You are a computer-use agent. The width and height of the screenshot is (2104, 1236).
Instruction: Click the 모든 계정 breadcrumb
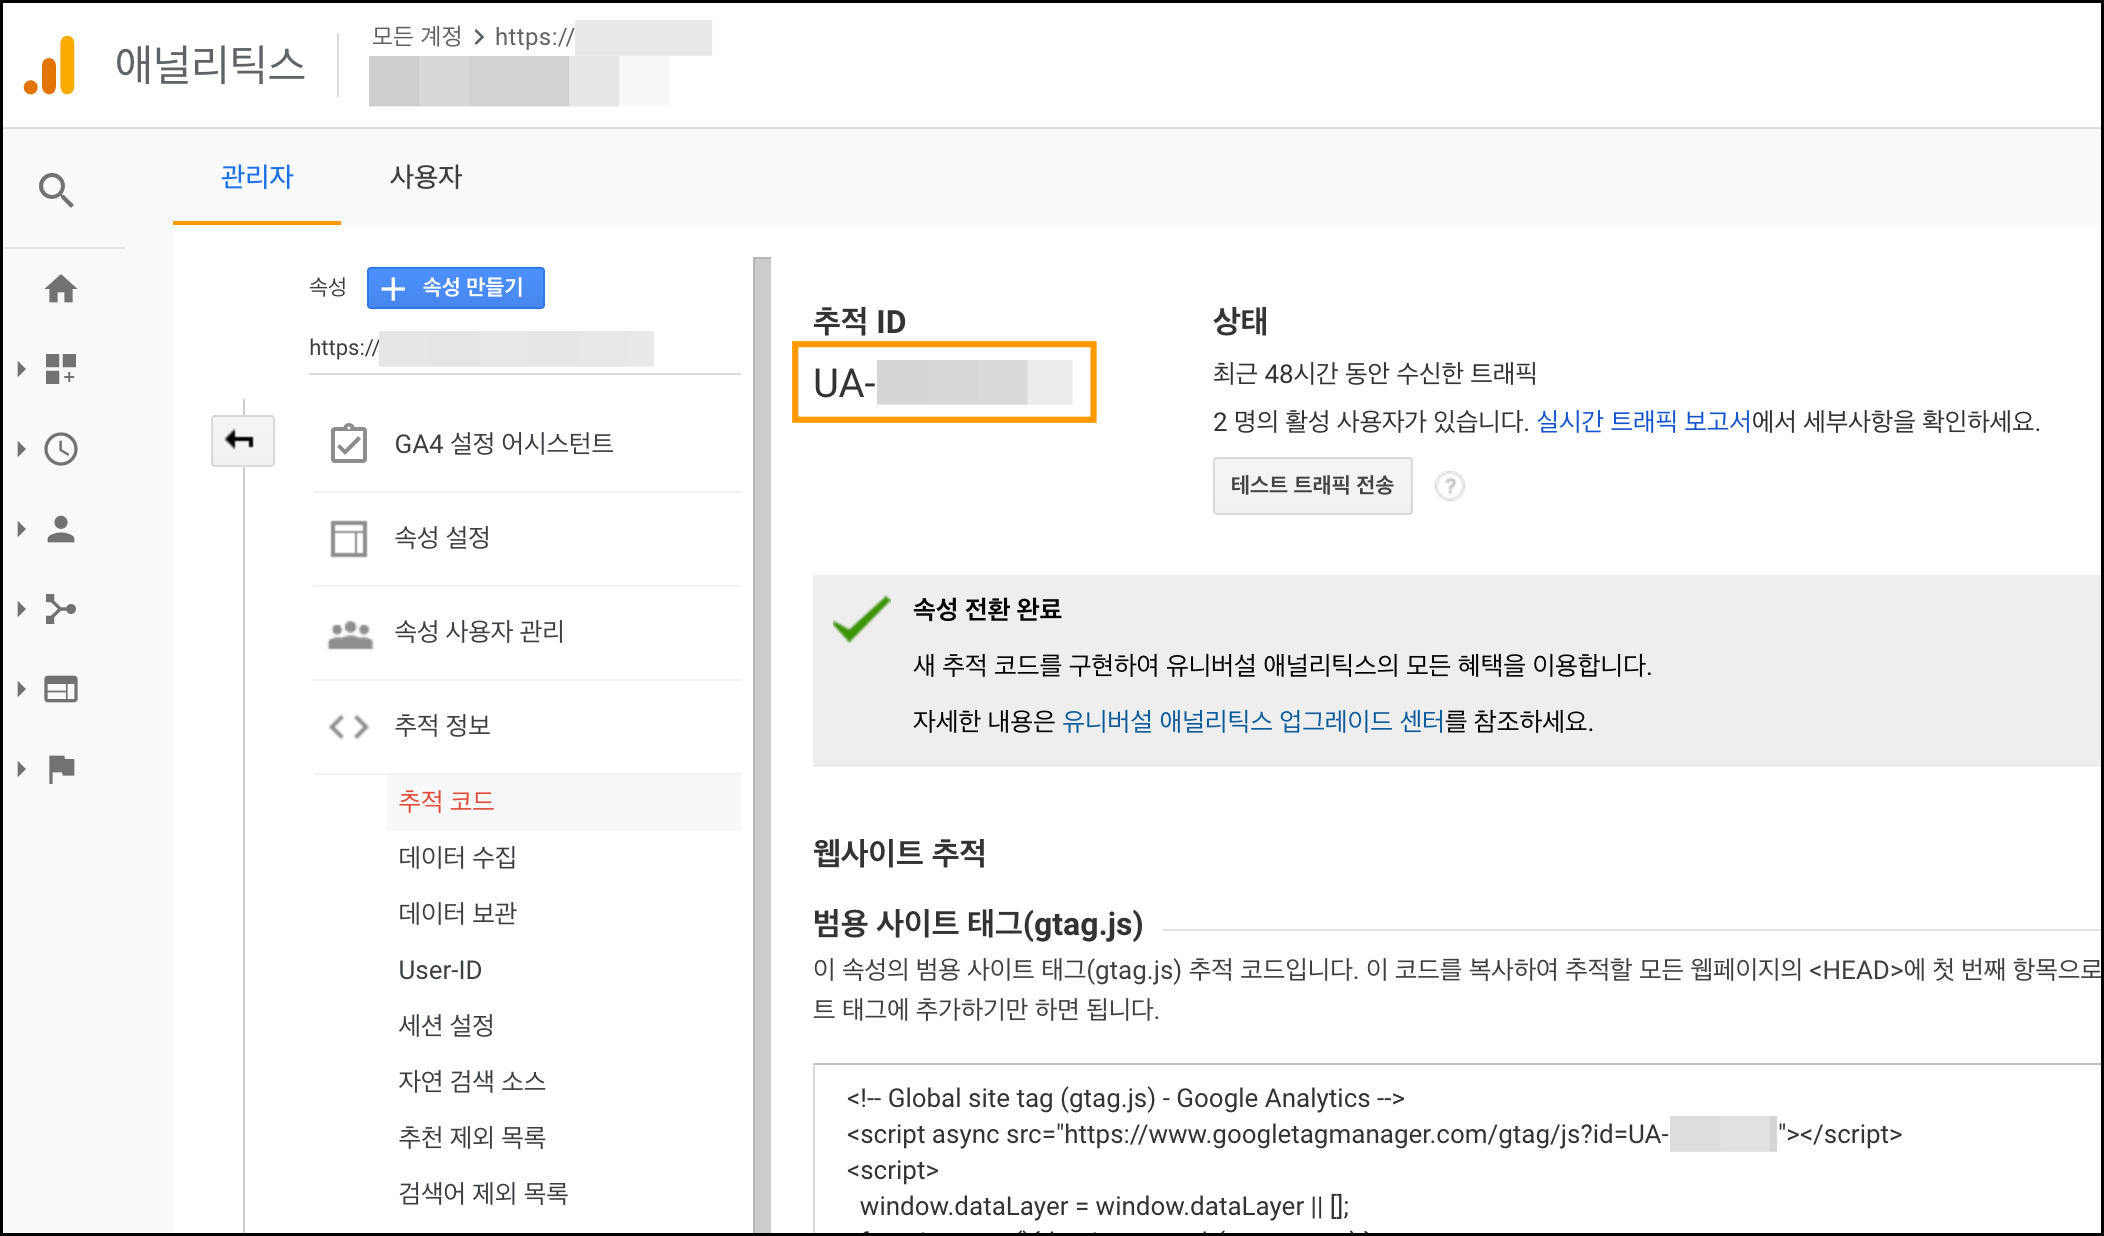[x=417, y=37]
